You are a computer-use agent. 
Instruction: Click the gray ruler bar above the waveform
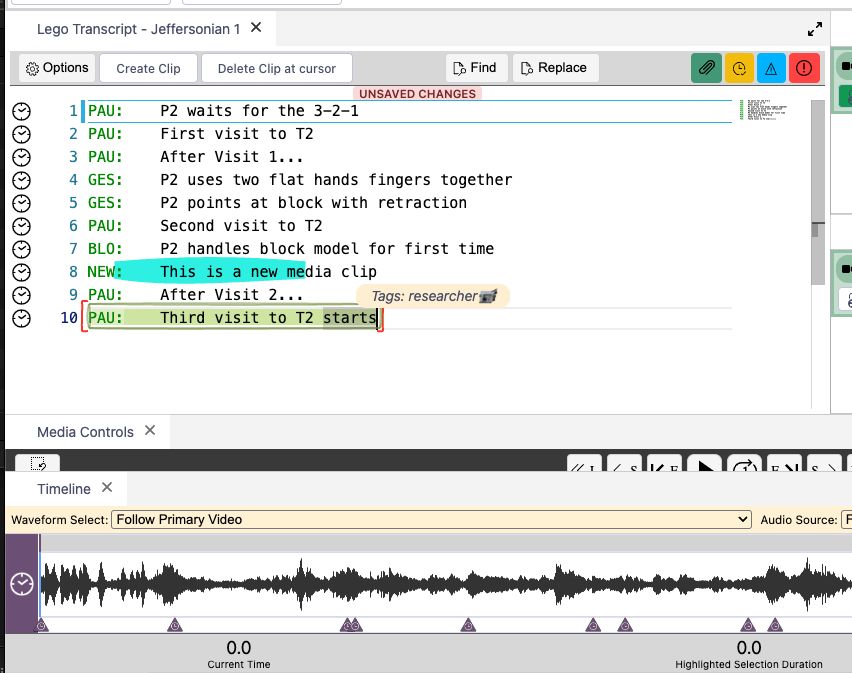tap(446, 543)
